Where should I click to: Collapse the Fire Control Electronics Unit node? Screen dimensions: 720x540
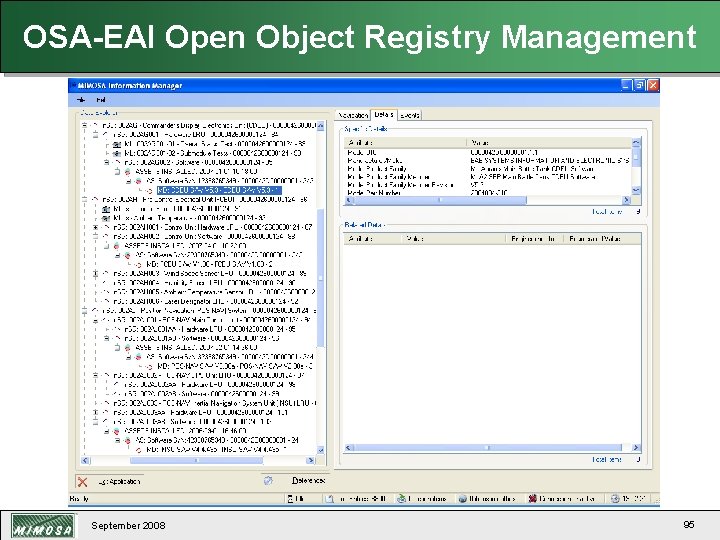[84, 200]
